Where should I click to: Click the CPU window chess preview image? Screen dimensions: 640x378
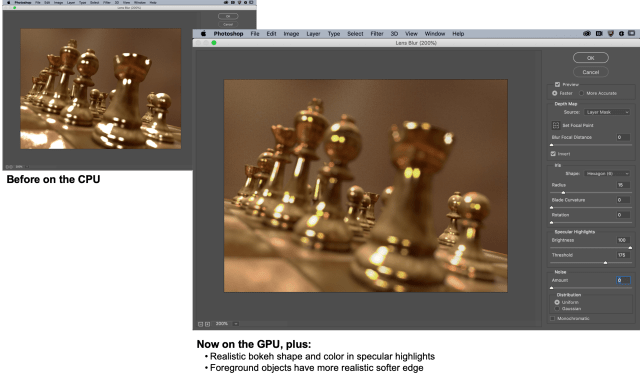[101, 89]
